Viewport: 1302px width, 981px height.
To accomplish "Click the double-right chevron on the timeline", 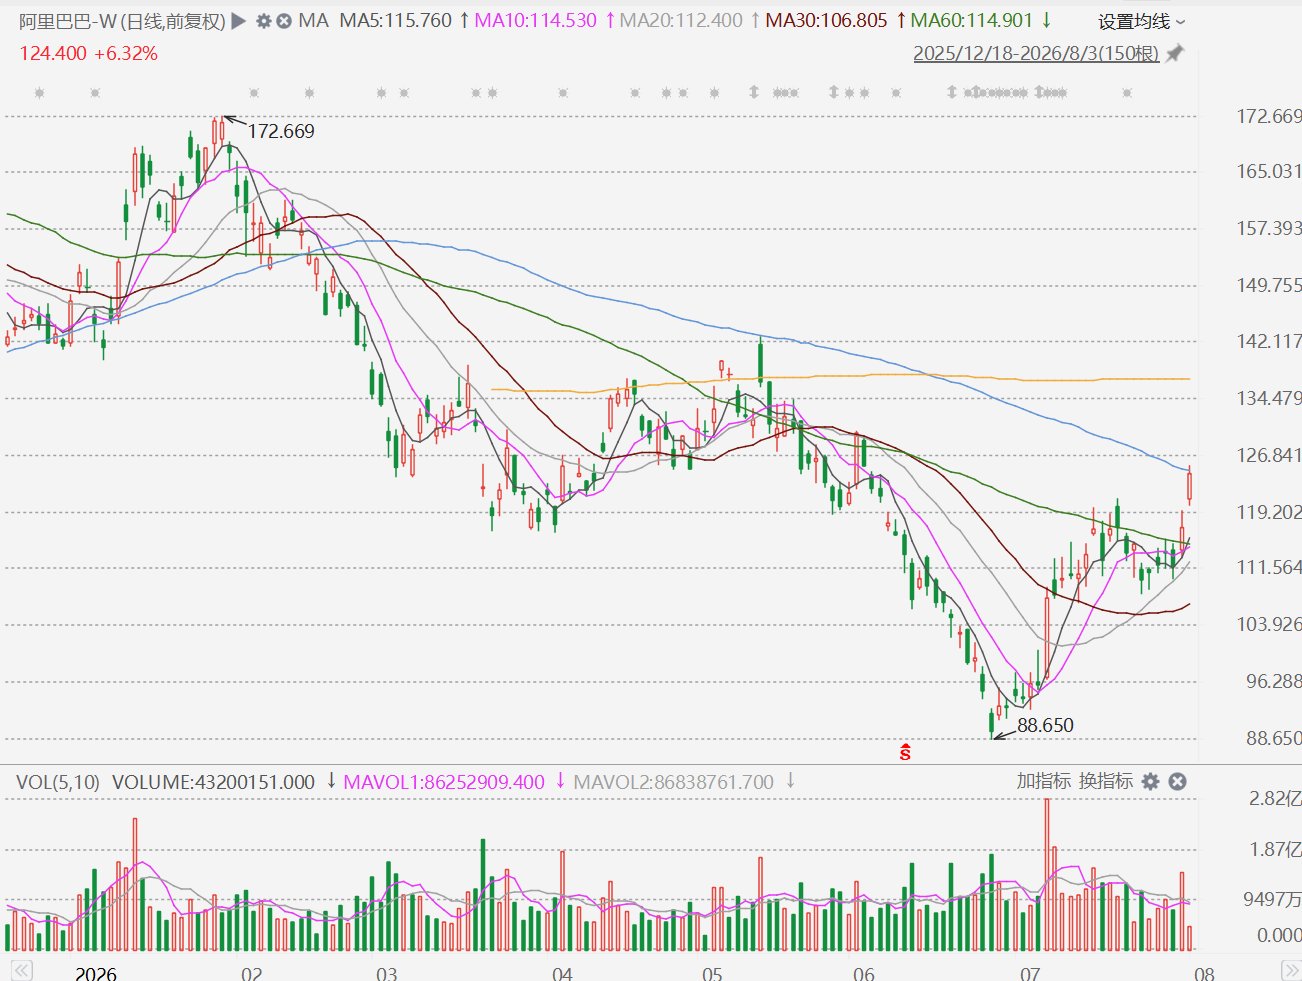I will pos(1290,971).
